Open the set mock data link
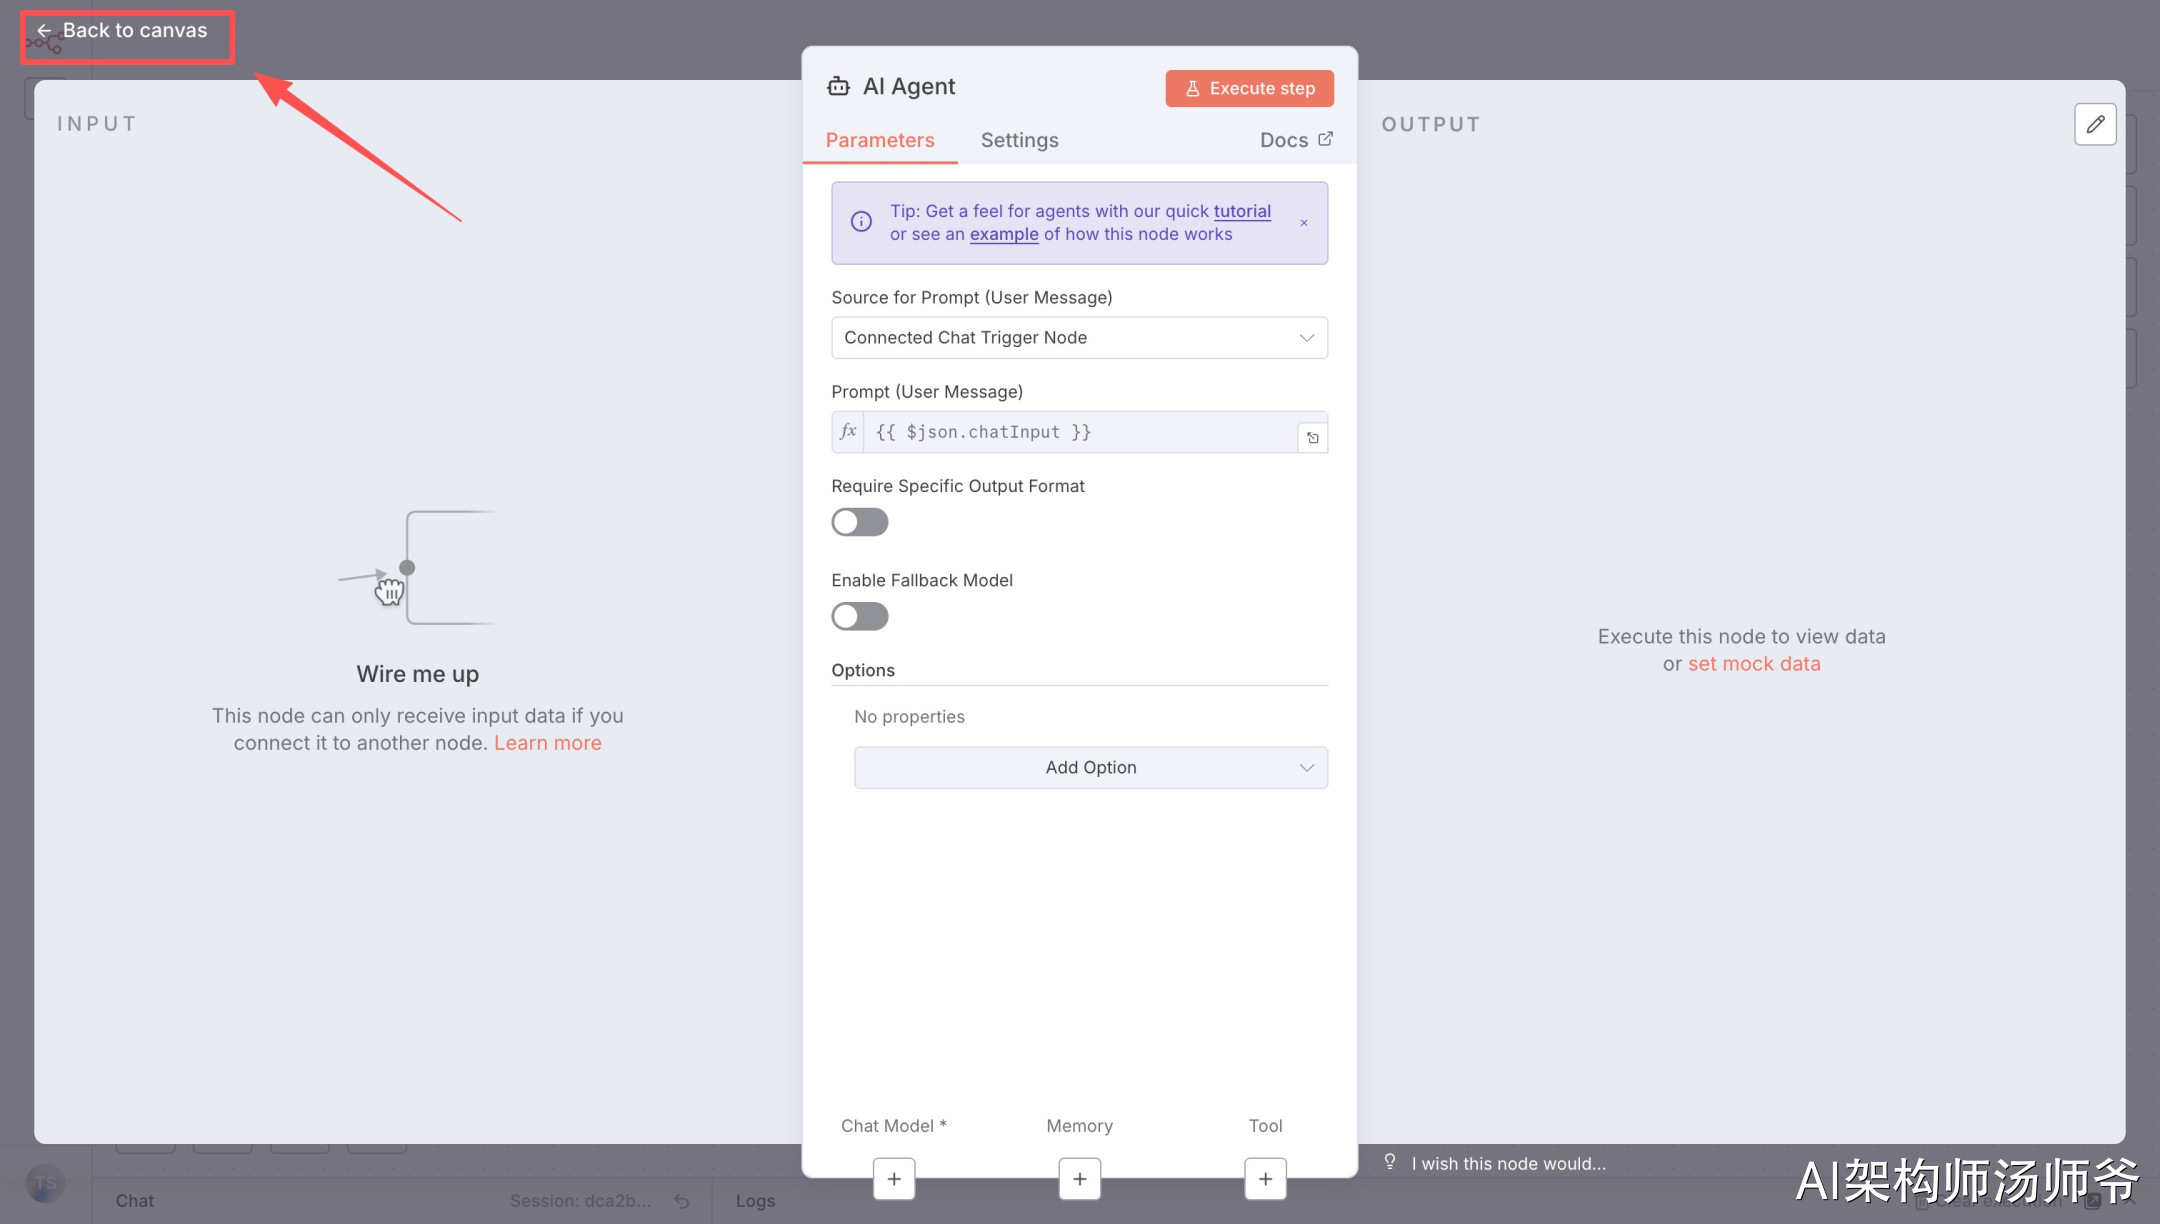 coord(1754,664)
